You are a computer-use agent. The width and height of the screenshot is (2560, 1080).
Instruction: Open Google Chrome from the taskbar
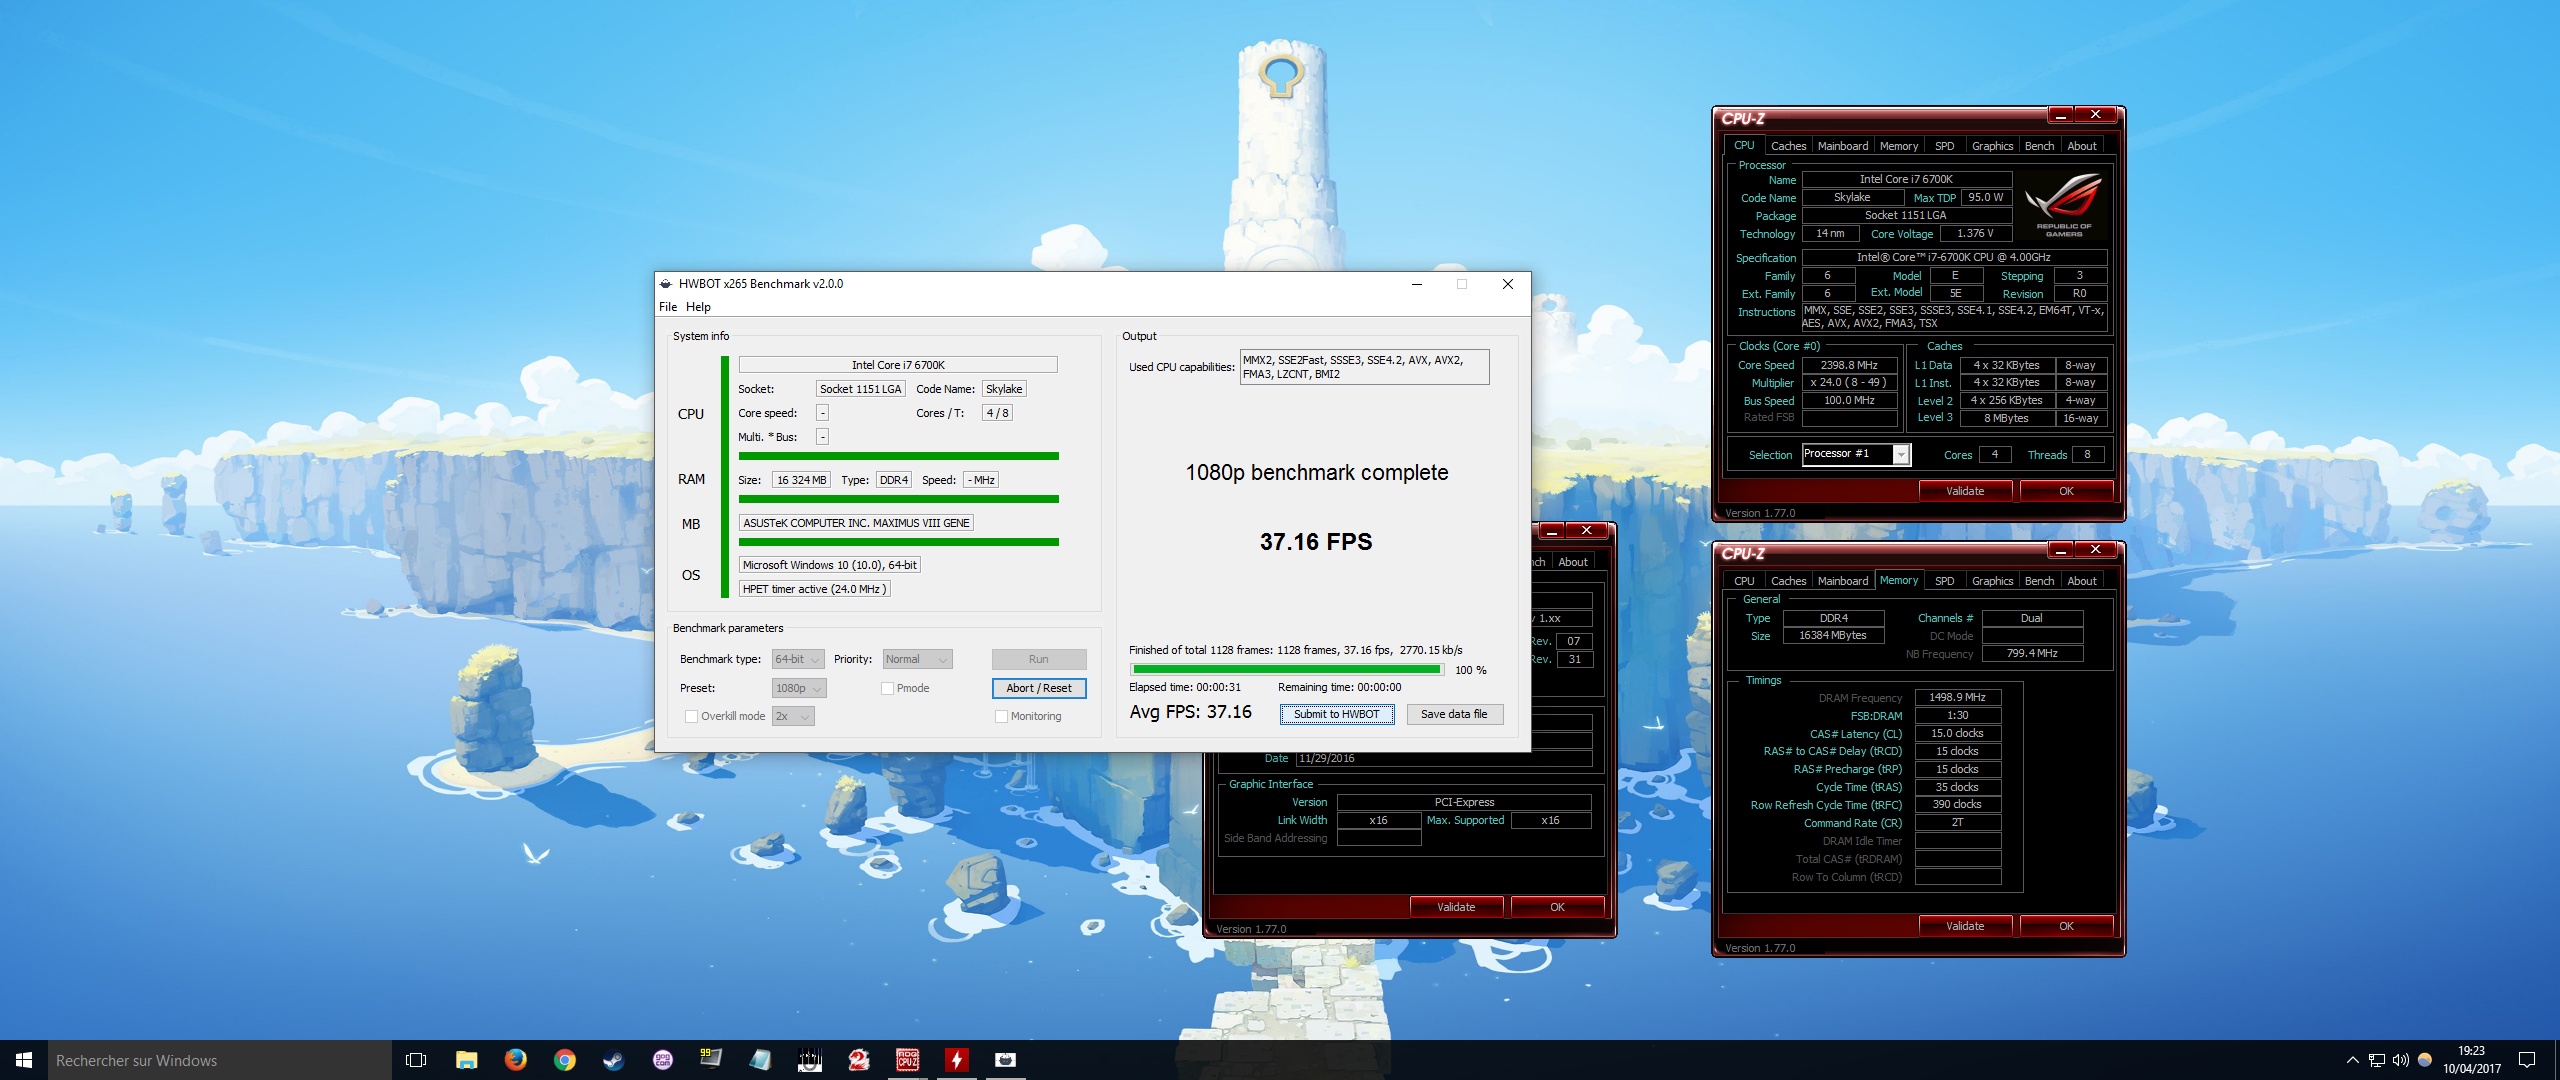point(565,1060)
